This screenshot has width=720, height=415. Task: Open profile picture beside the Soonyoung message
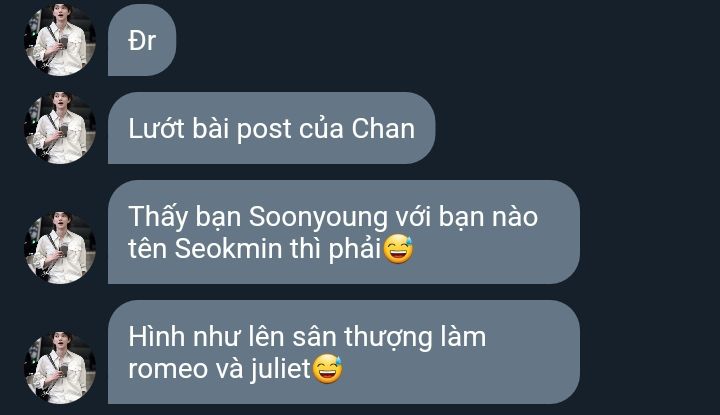pyautogui.click(x=60, y=248)
